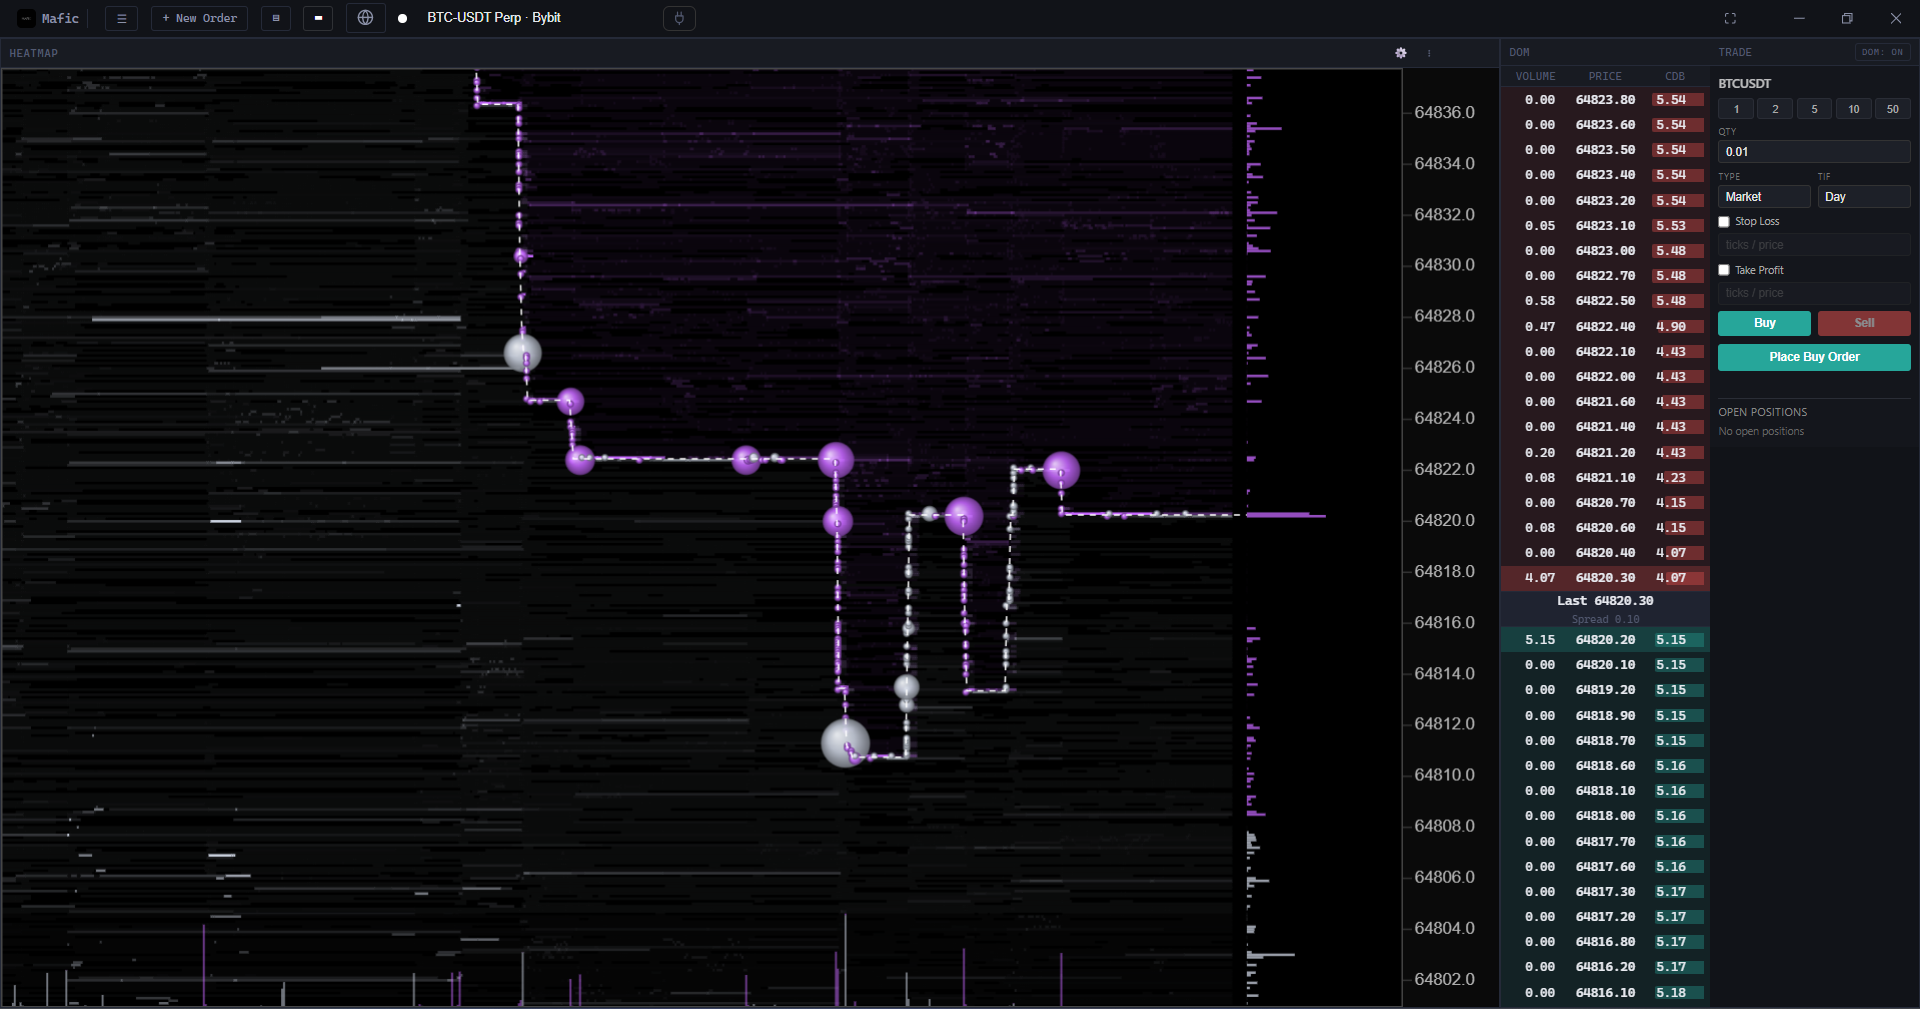
Task: Click the ask row at price 64822.50
Action: pos(1605,301)
